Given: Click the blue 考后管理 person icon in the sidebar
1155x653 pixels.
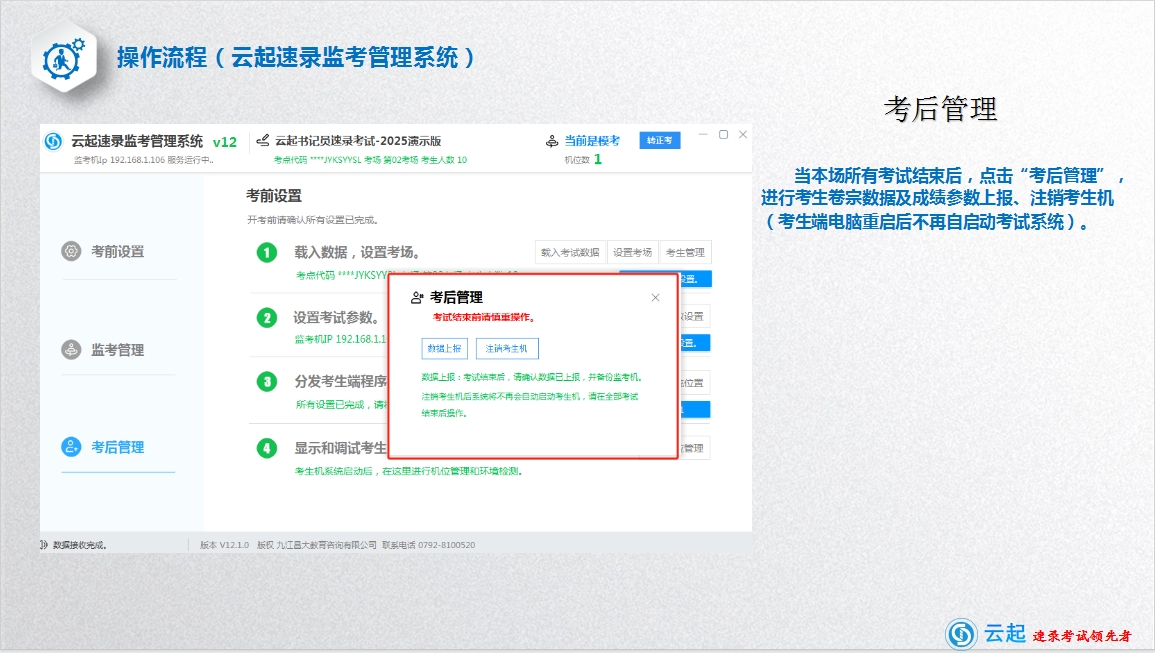Looking at the screenshot, I should click(x=71, y=447).
